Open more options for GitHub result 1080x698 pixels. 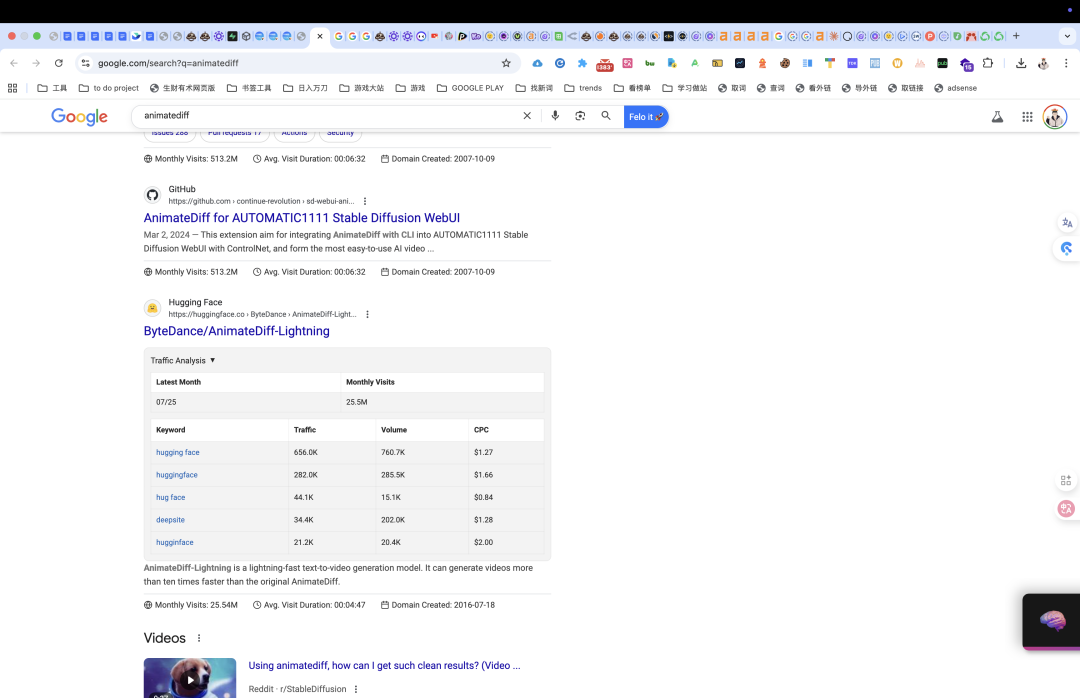pyautogui.click(x=365, y=201)
